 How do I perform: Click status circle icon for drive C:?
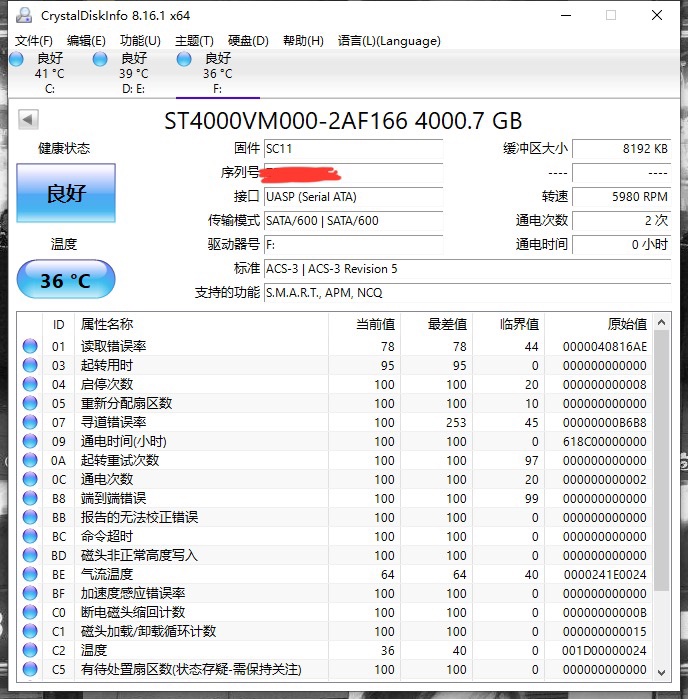click(16, 59)
